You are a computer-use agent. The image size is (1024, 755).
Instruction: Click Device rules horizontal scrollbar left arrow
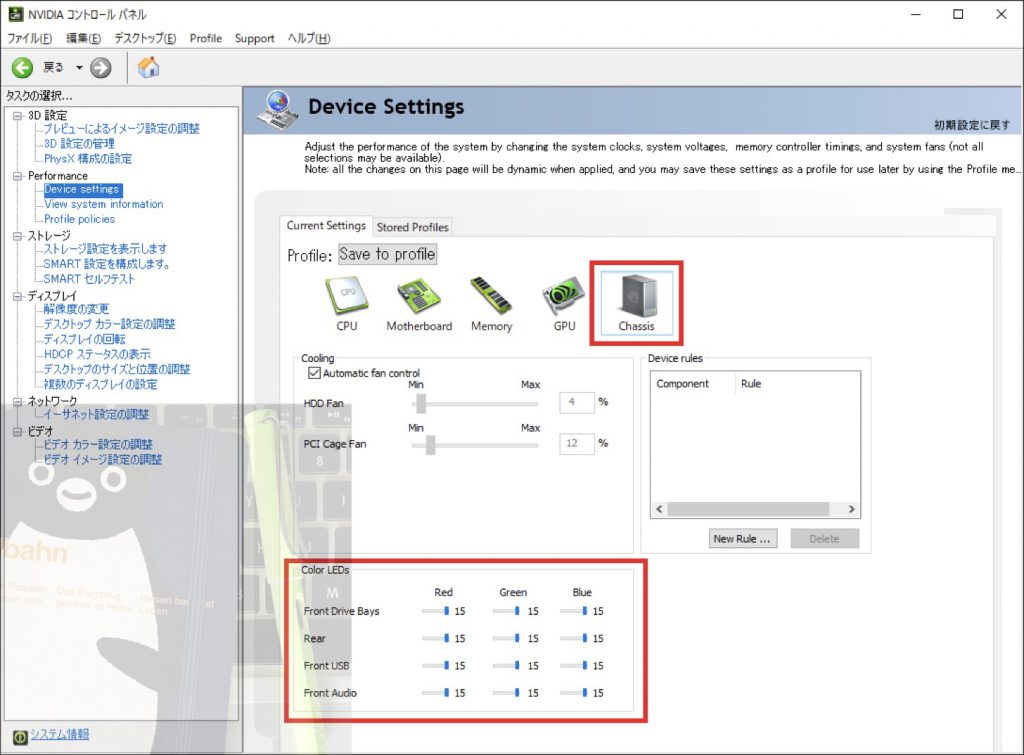pos(659,509)
